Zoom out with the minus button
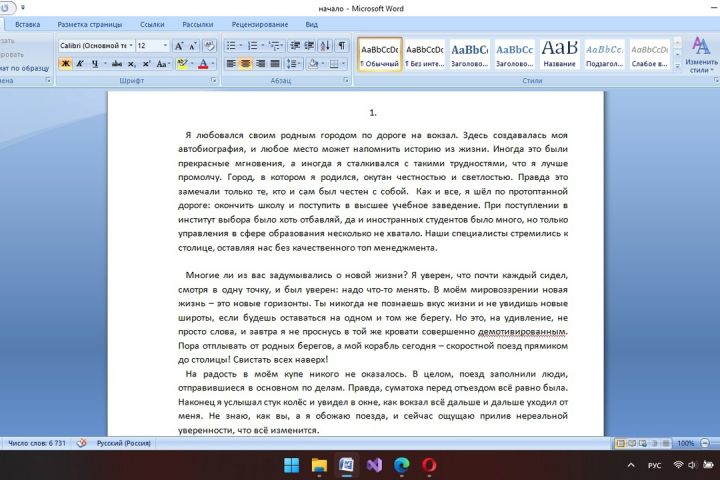The image size is (720, 480). point(705,443)
